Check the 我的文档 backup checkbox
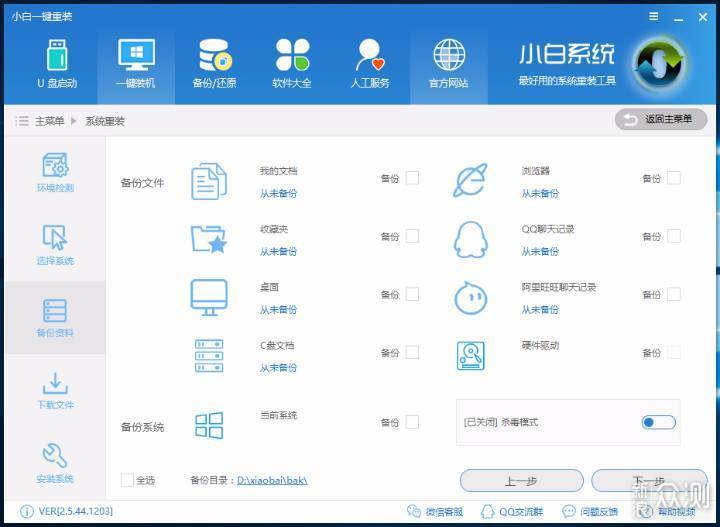Viewport: 720px width, 527px height. coord(412,178)
